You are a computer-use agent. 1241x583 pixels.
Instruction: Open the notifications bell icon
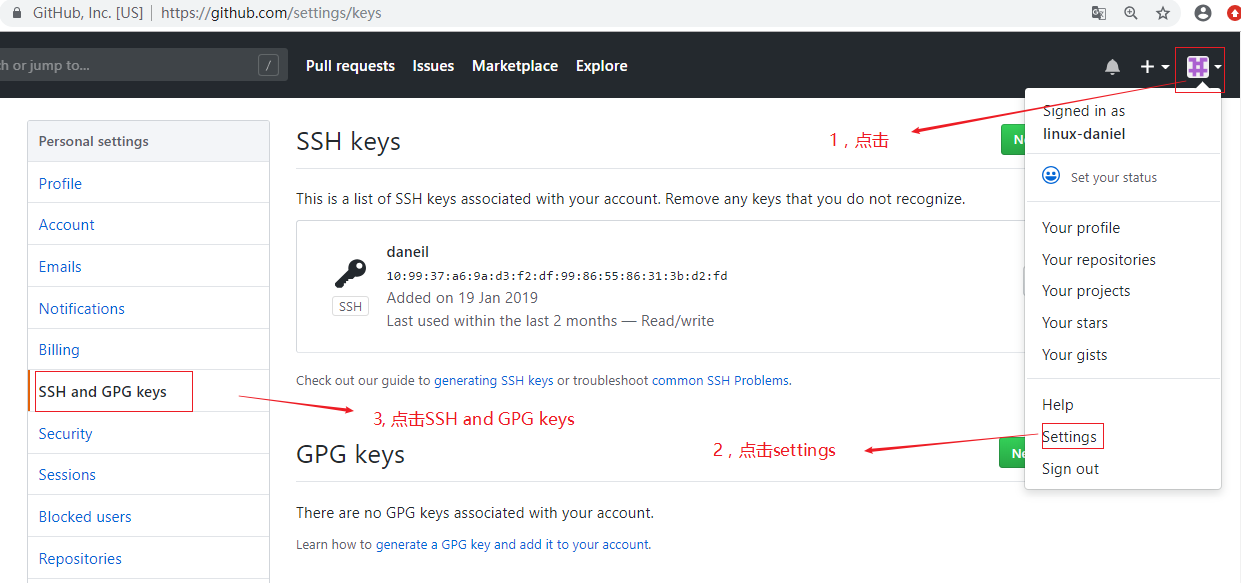(x=1112, y=67)
